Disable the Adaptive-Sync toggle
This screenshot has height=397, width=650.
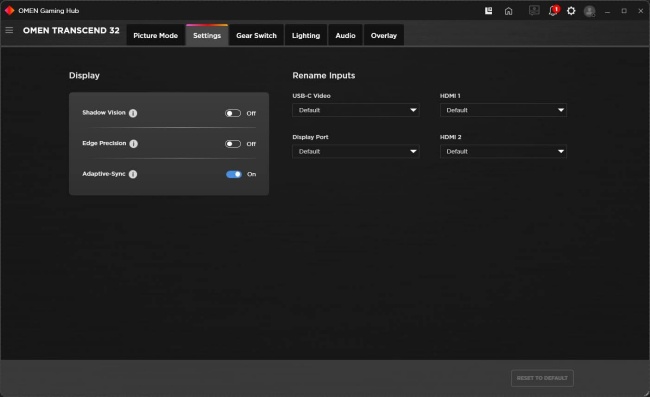click(234, 174)
